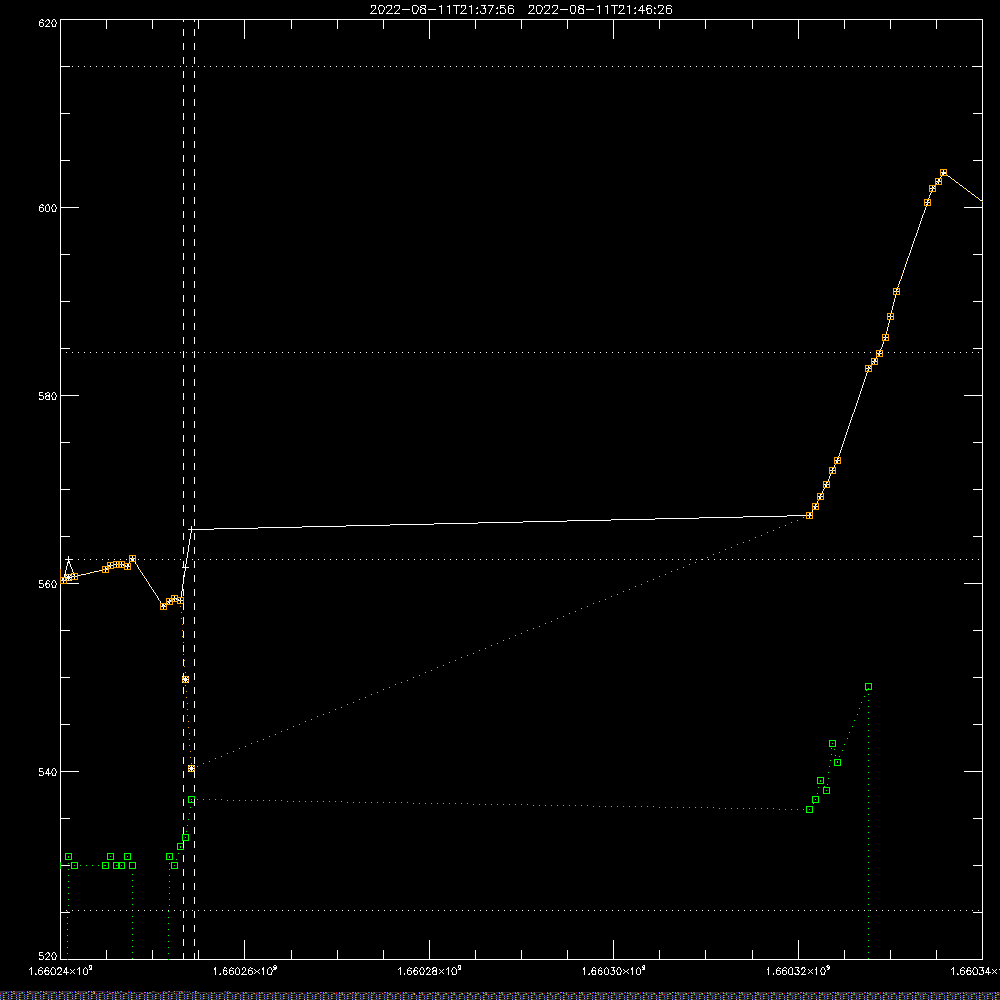Click the x-axis label 1.66030×10⁹
The image size is (1000, 1000).
click(x=614, y=971)
